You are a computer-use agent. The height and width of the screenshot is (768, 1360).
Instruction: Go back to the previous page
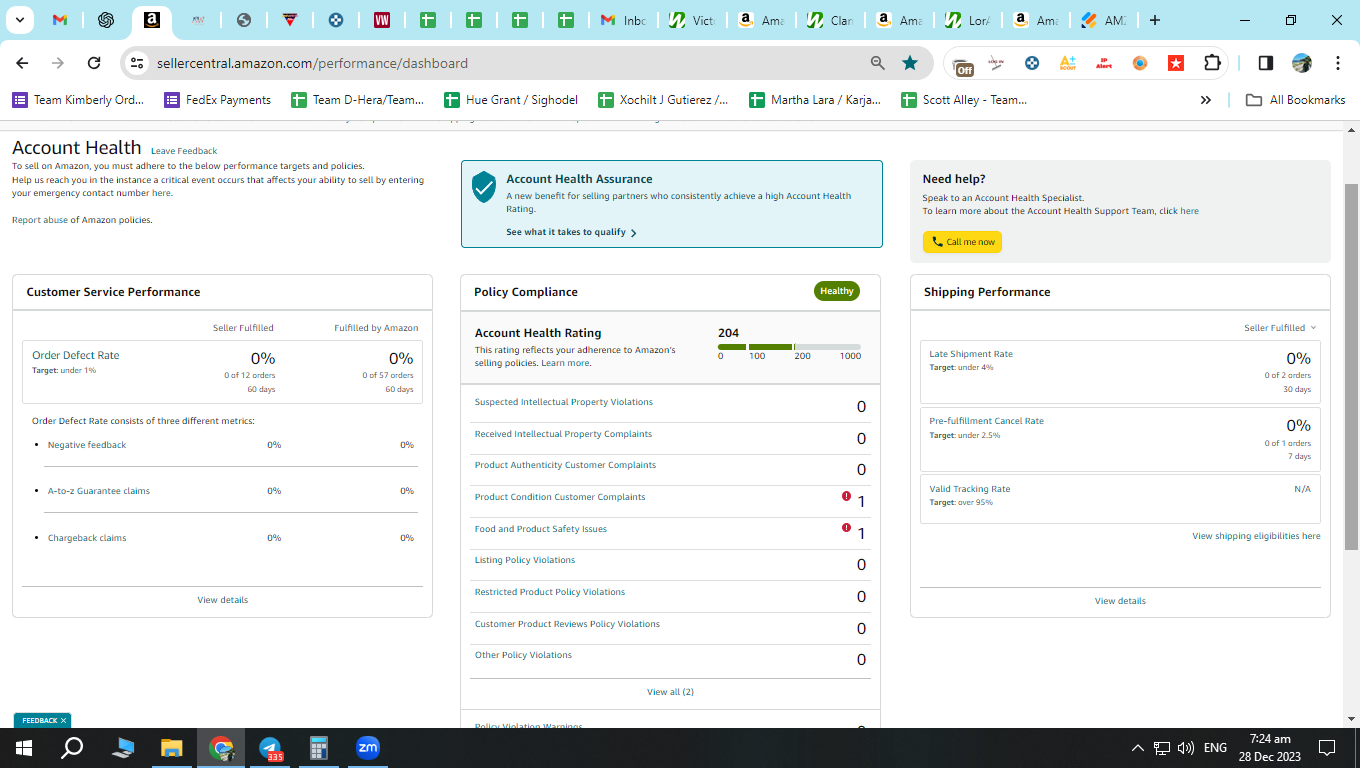pyautogui.click(x=23, y=63)
